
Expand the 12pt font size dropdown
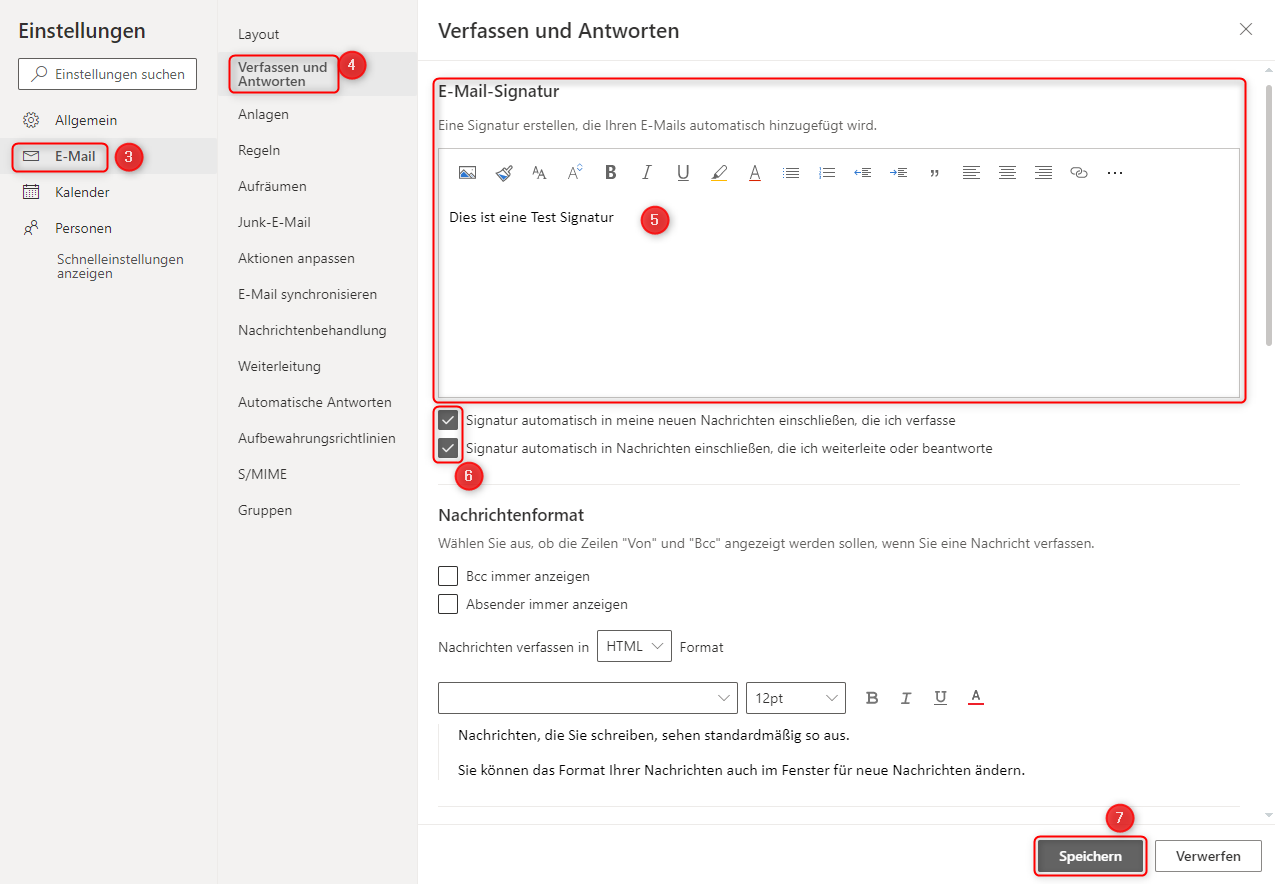795,698
